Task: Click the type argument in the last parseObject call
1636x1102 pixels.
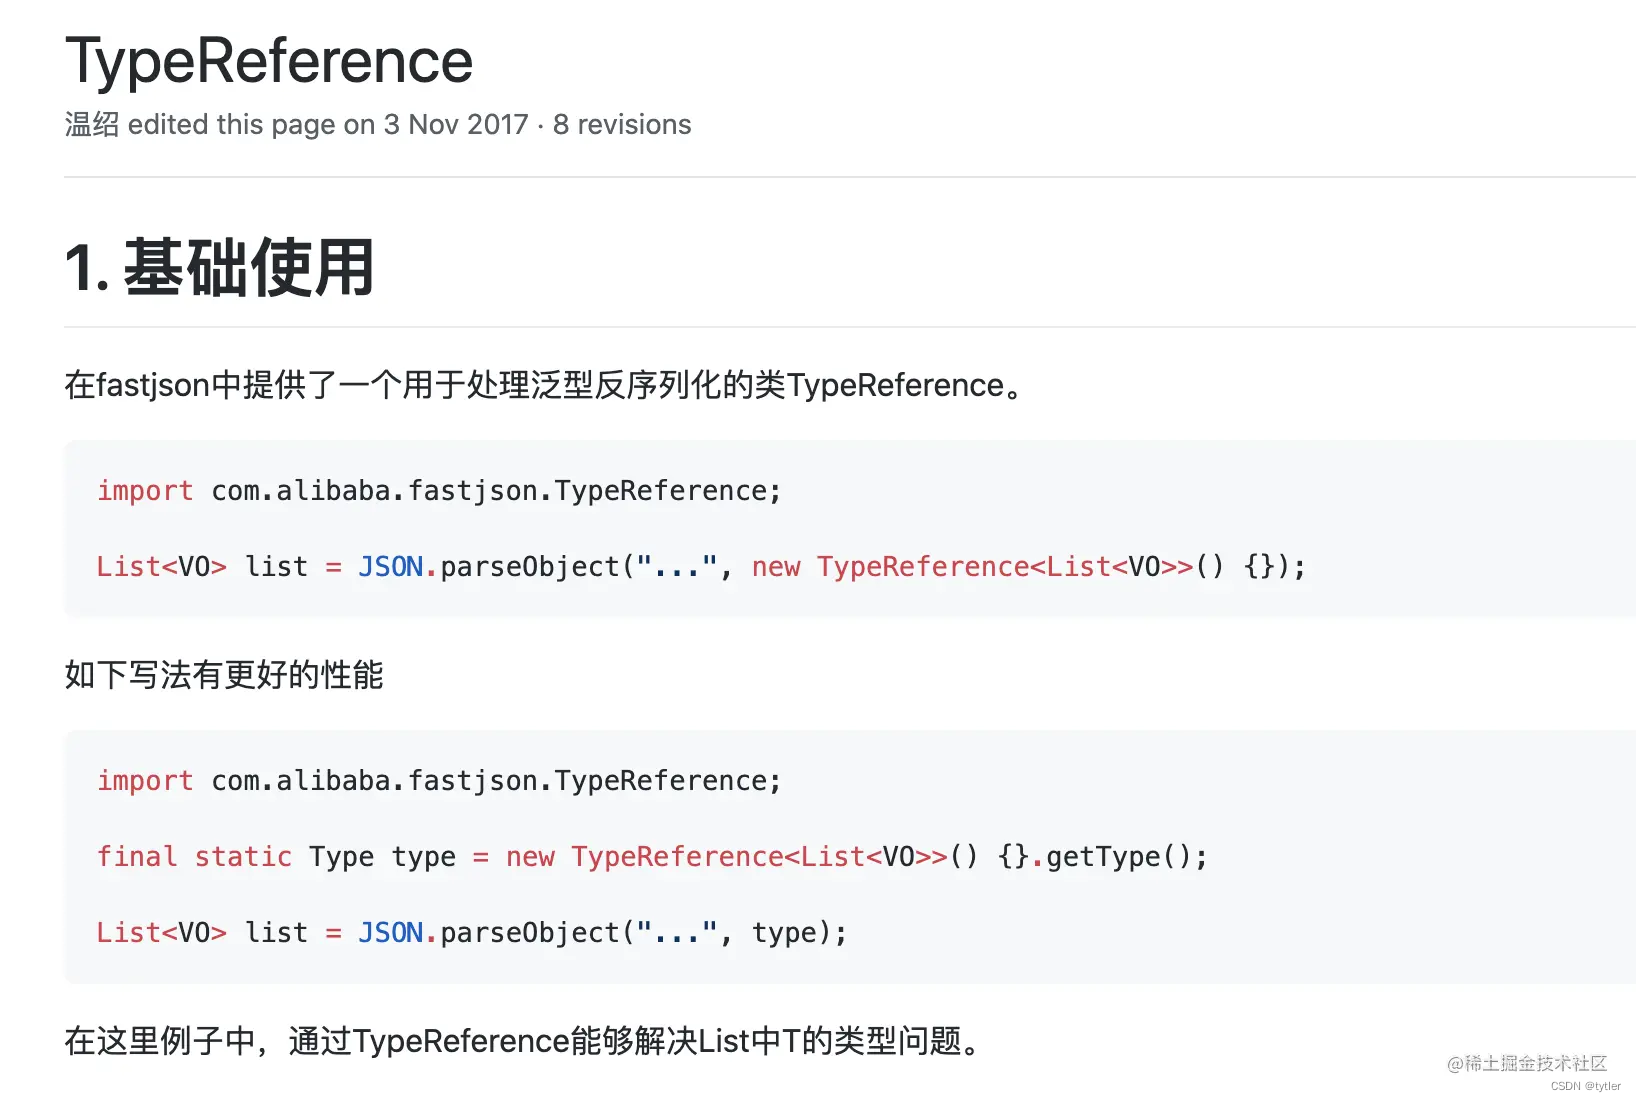Action: click(x=784, y=933)
